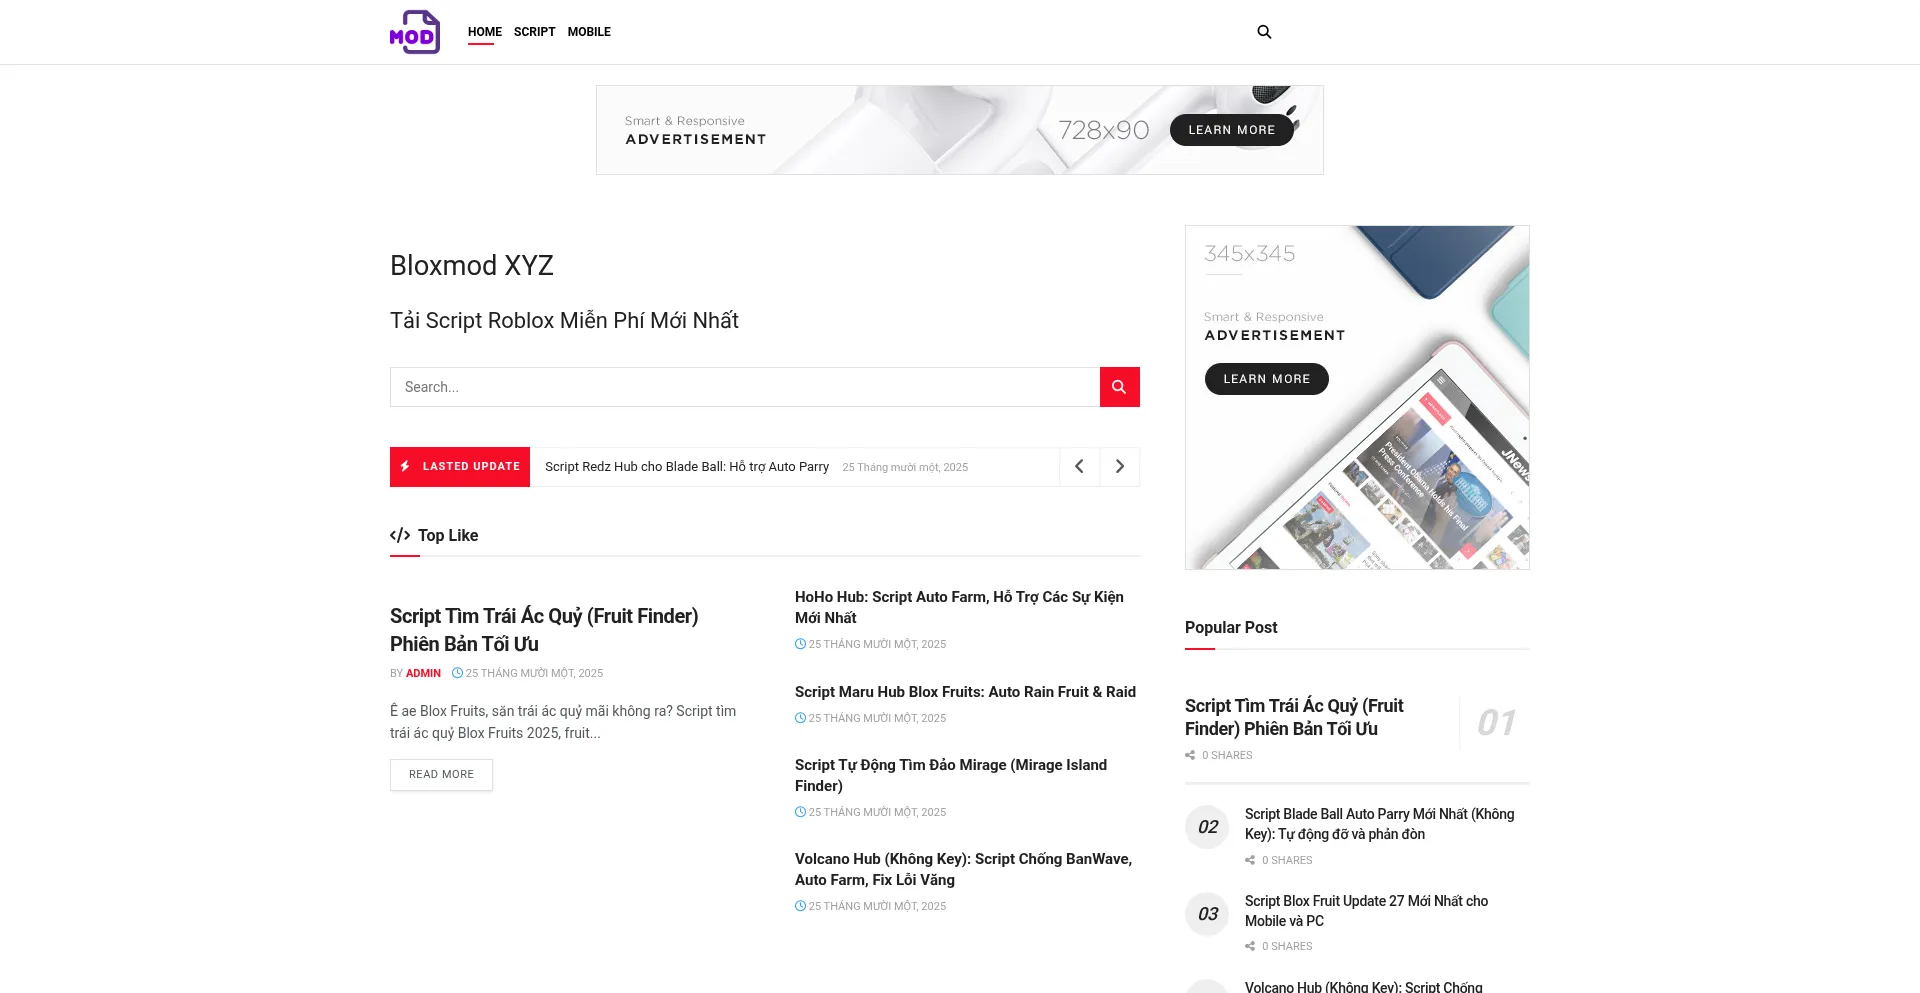Click LEARN MORE on the 345x345 ad

coord(1266,379)
